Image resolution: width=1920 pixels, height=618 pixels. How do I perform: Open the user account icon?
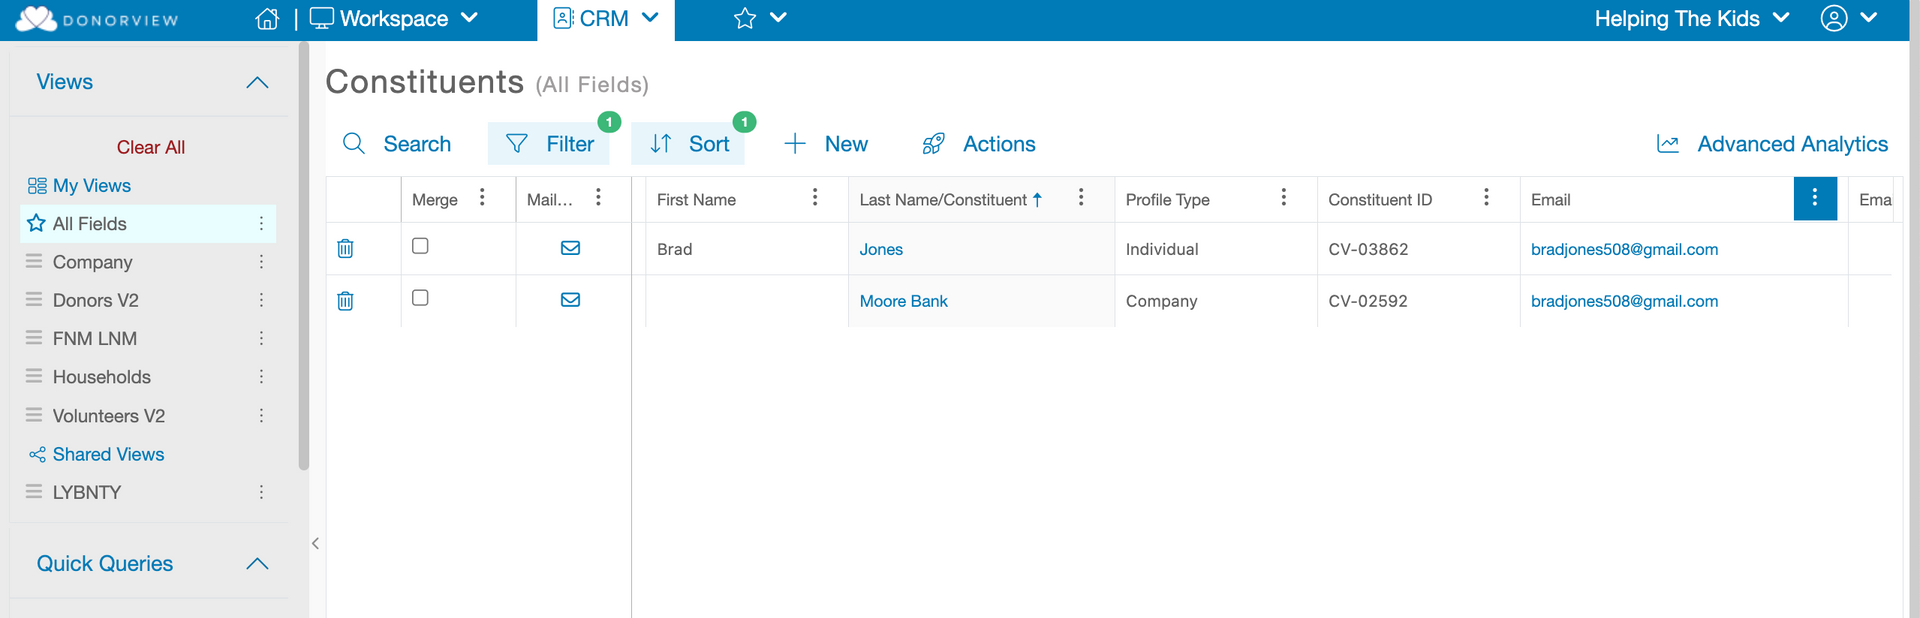1834,19
